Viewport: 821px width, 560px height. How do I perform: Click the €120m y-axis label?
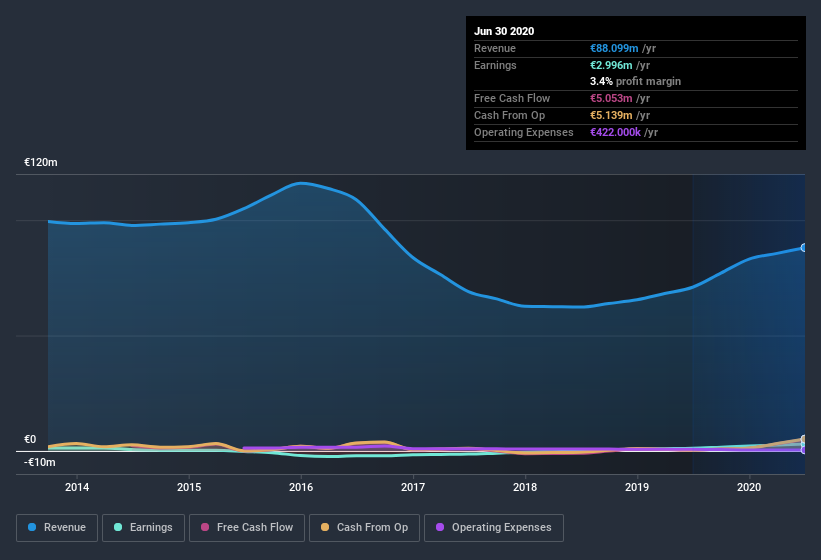point(41,162)
